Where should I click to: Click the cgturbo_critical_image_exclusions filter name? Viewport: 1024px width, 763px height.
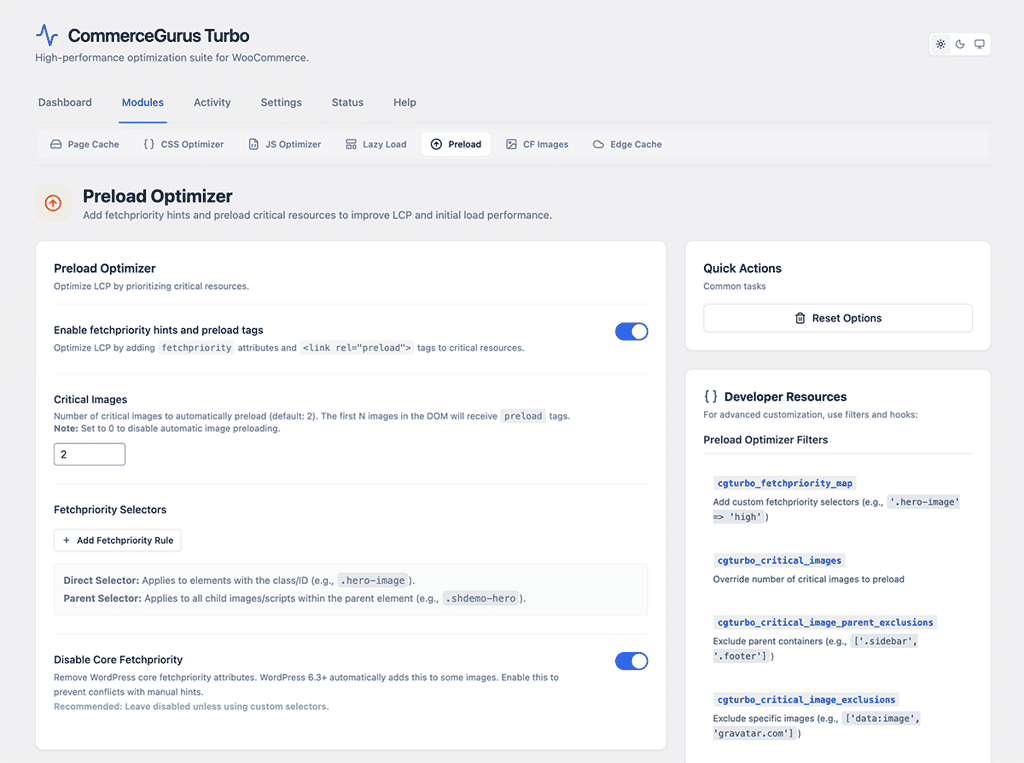(x=806, y=700)
